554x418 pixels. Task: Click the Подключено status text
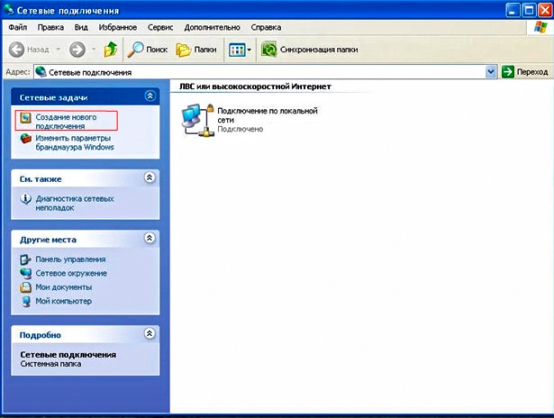(x=240, y=129)
